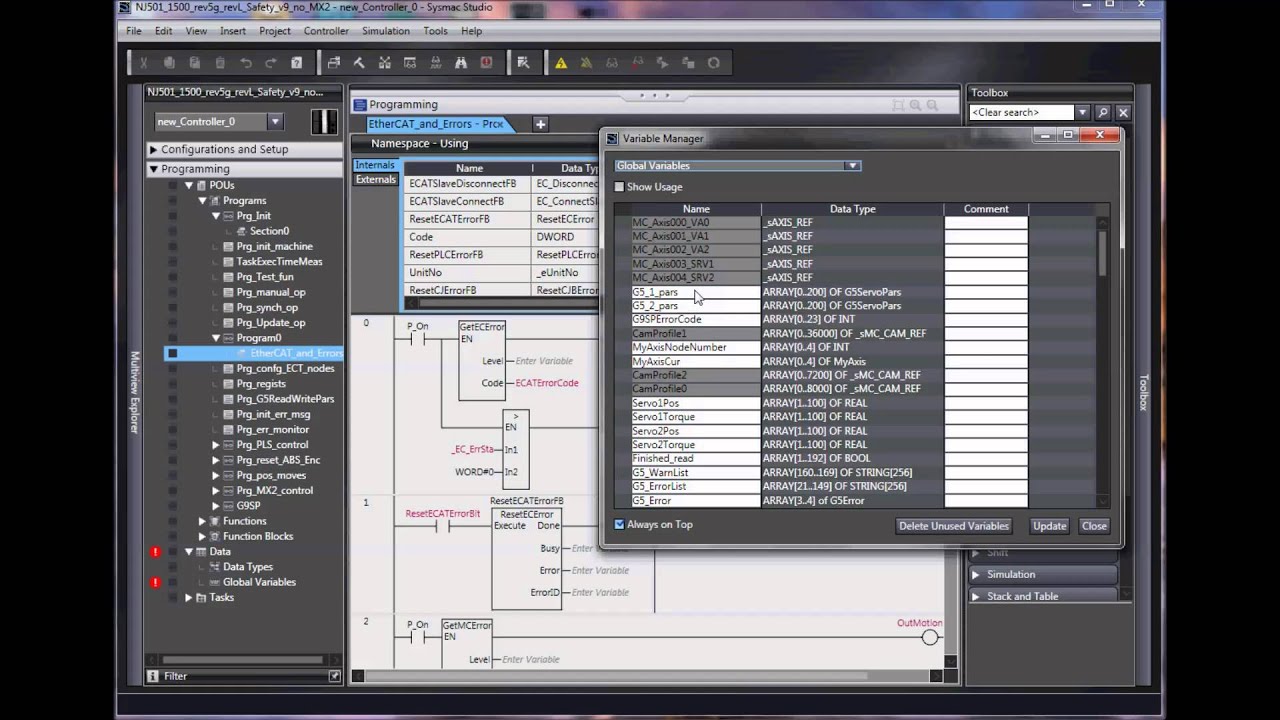The width and height of the screenshot is (1280, 720).
Task: Click the pencil-checklist toolbar icon
Action: point(523,63)
